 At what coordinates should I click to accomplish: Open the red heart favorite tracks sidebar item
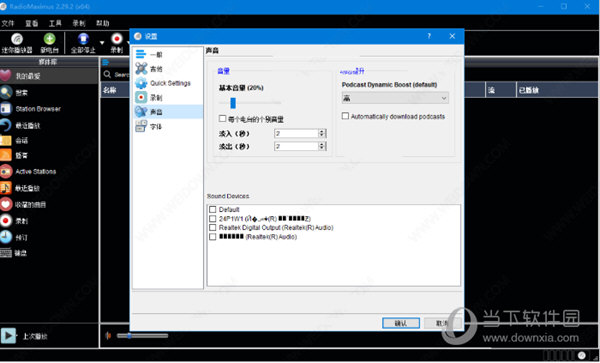point(49,204)
